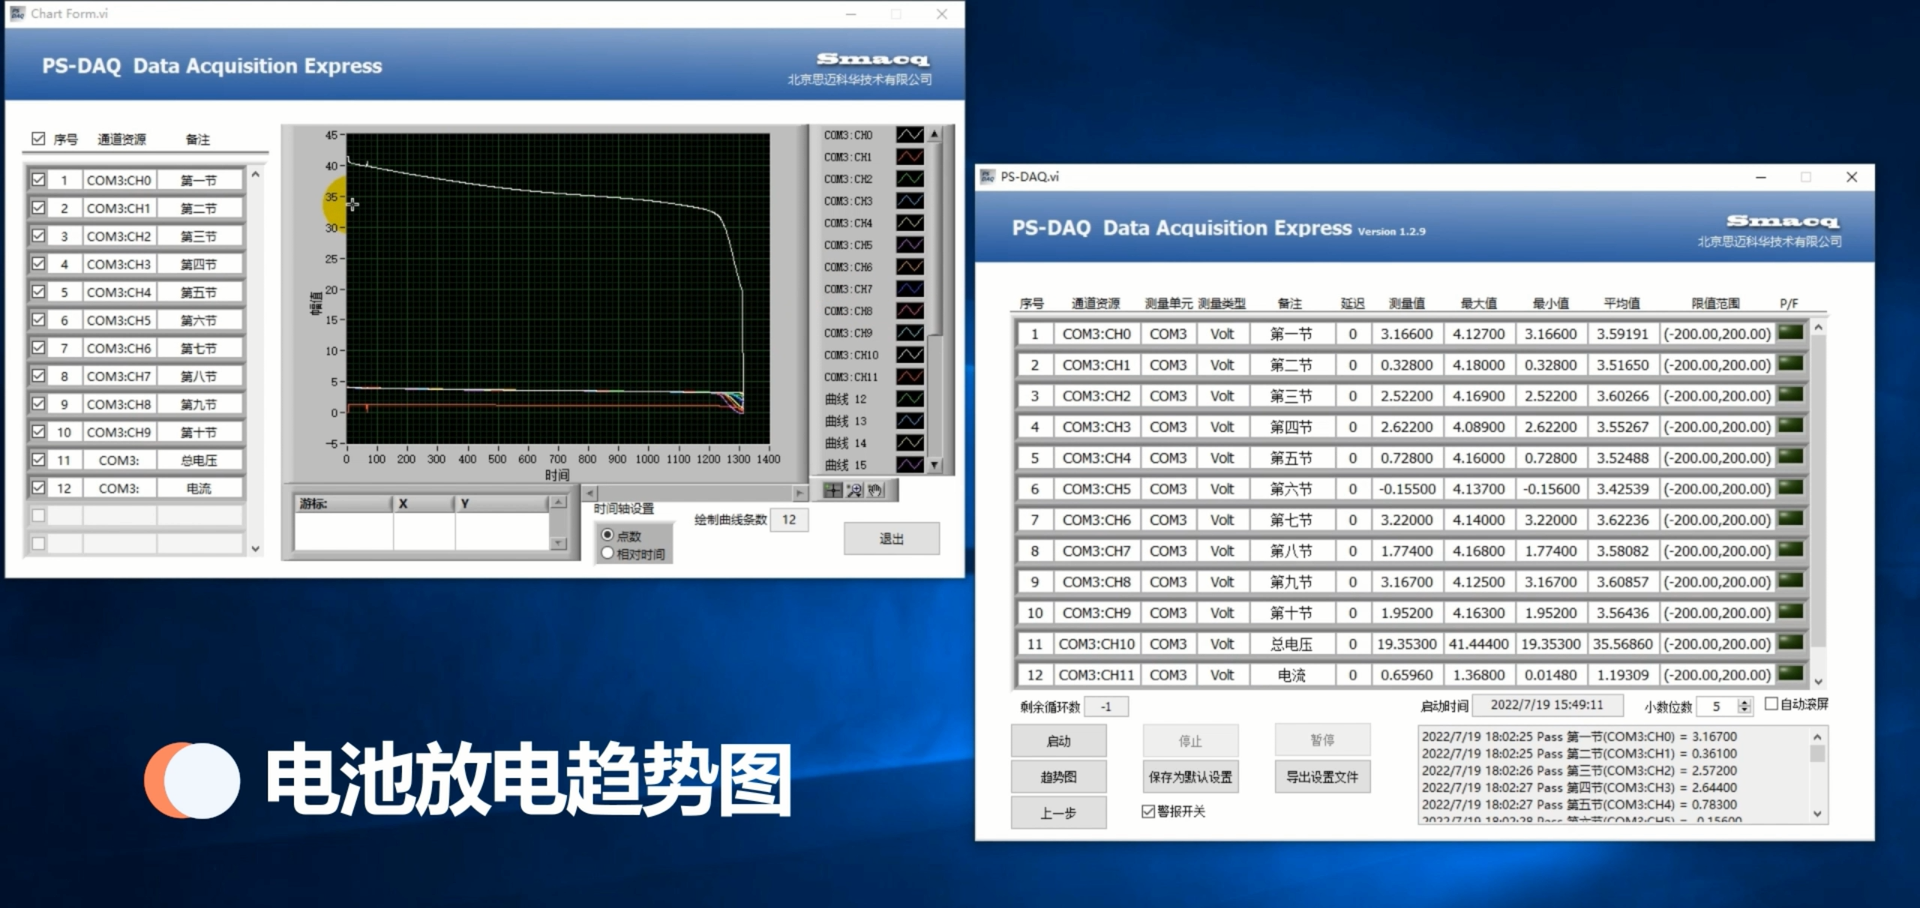Select the 相对时间 radio button
Screen dimensions: 1920x908
tap(607, 553)
